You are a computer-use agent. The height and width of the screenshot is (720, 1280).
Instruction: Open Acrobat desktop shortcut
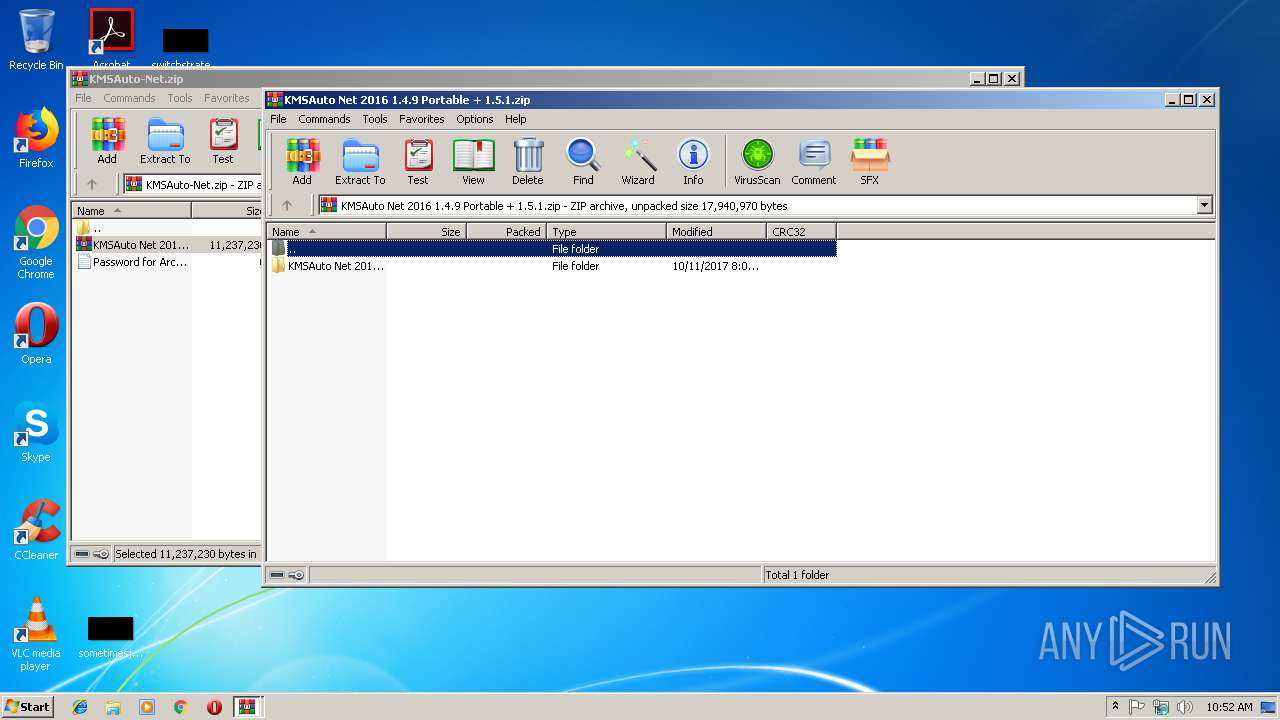coord(112,38)
